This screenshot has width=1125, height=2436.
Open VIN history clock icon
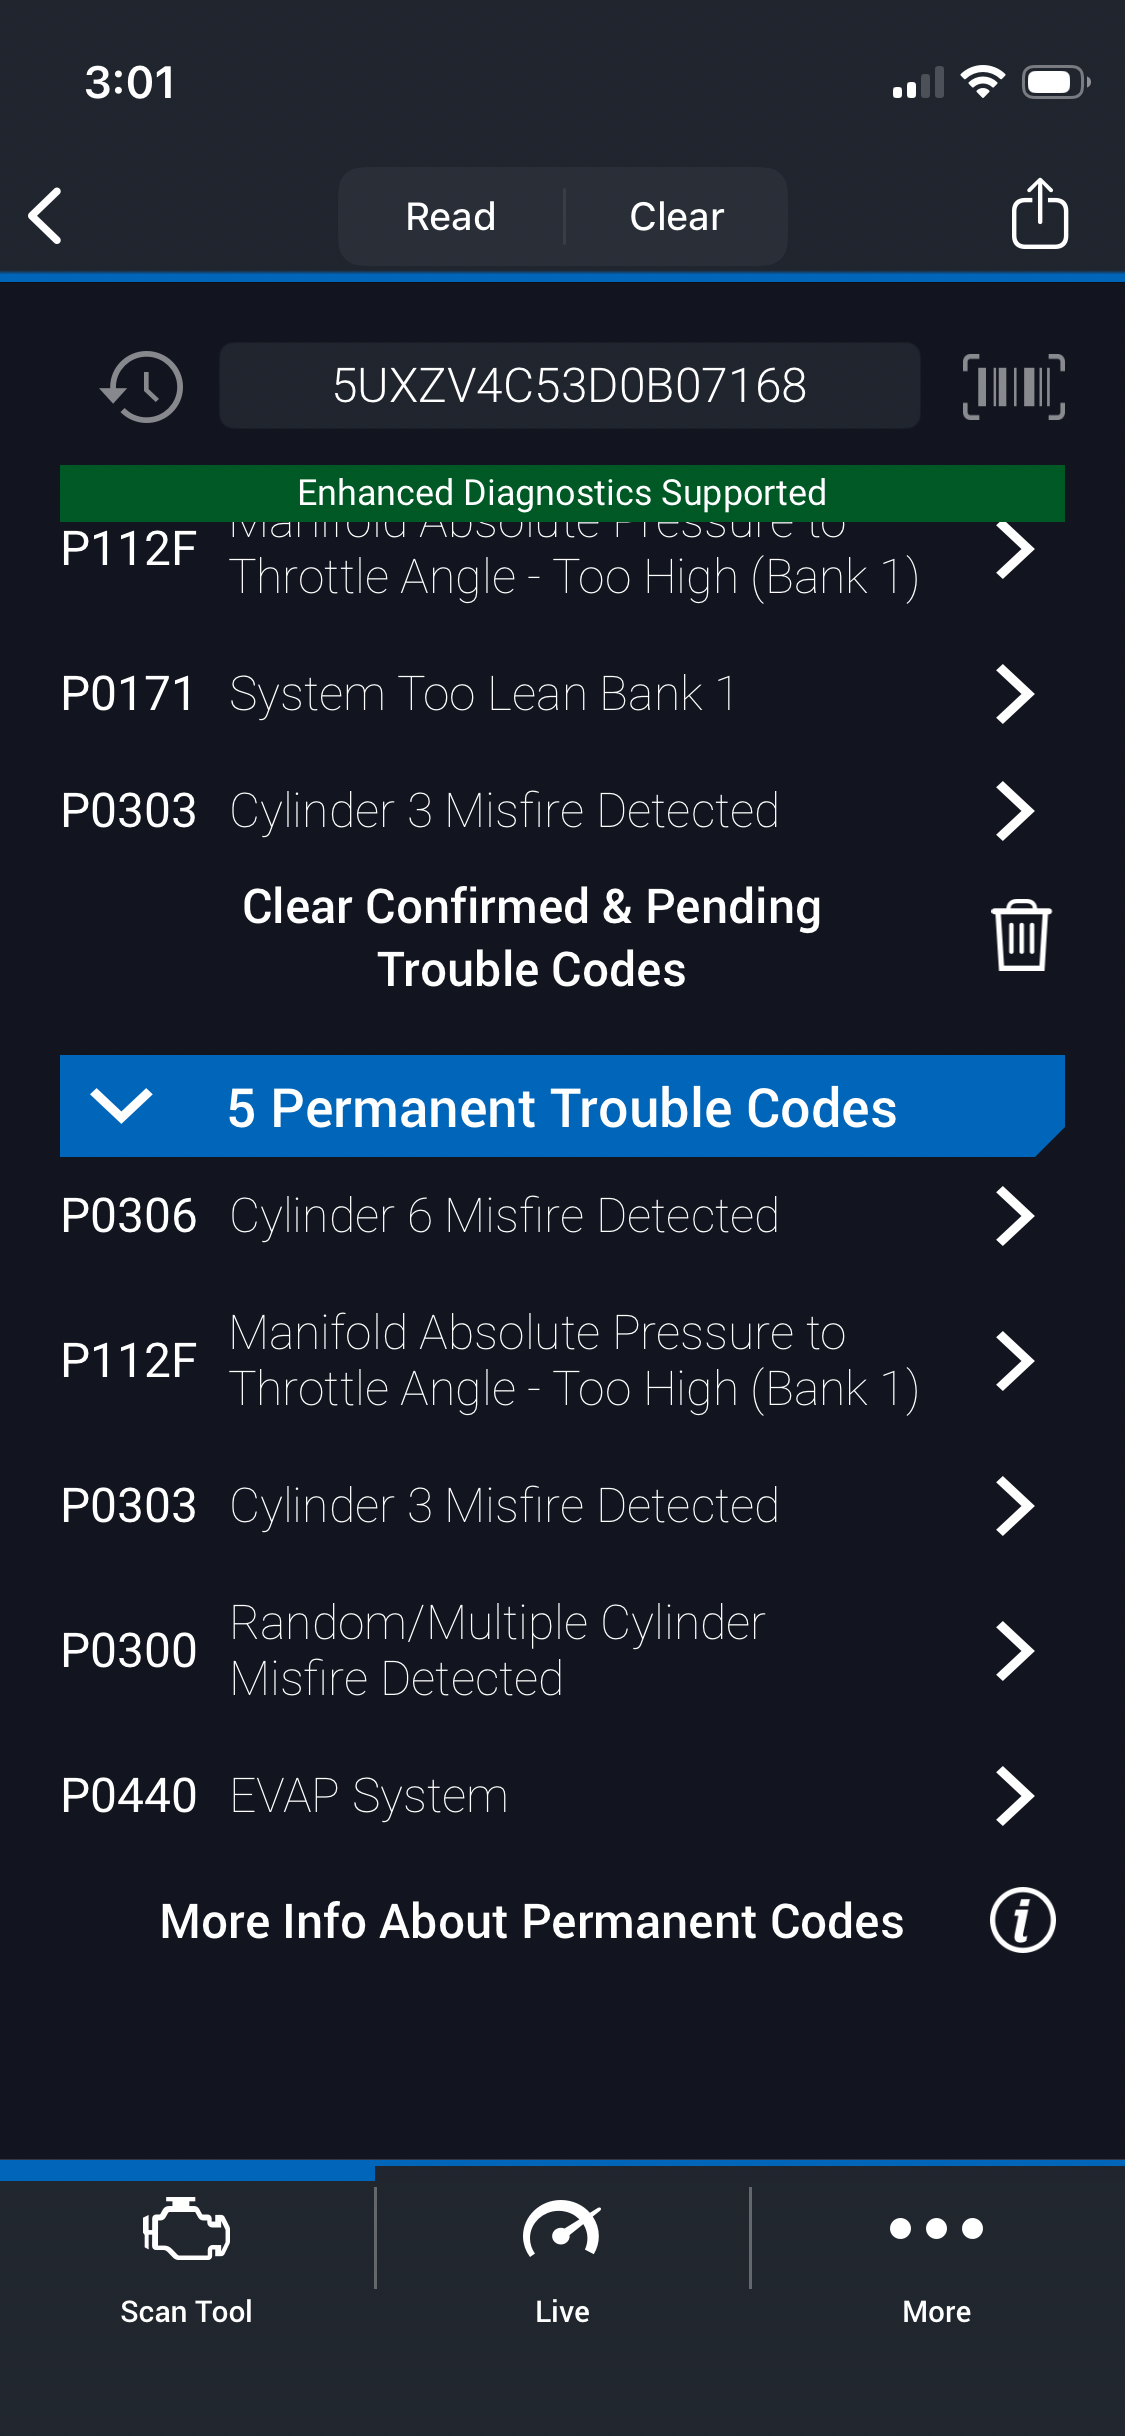tap(143, 386)
